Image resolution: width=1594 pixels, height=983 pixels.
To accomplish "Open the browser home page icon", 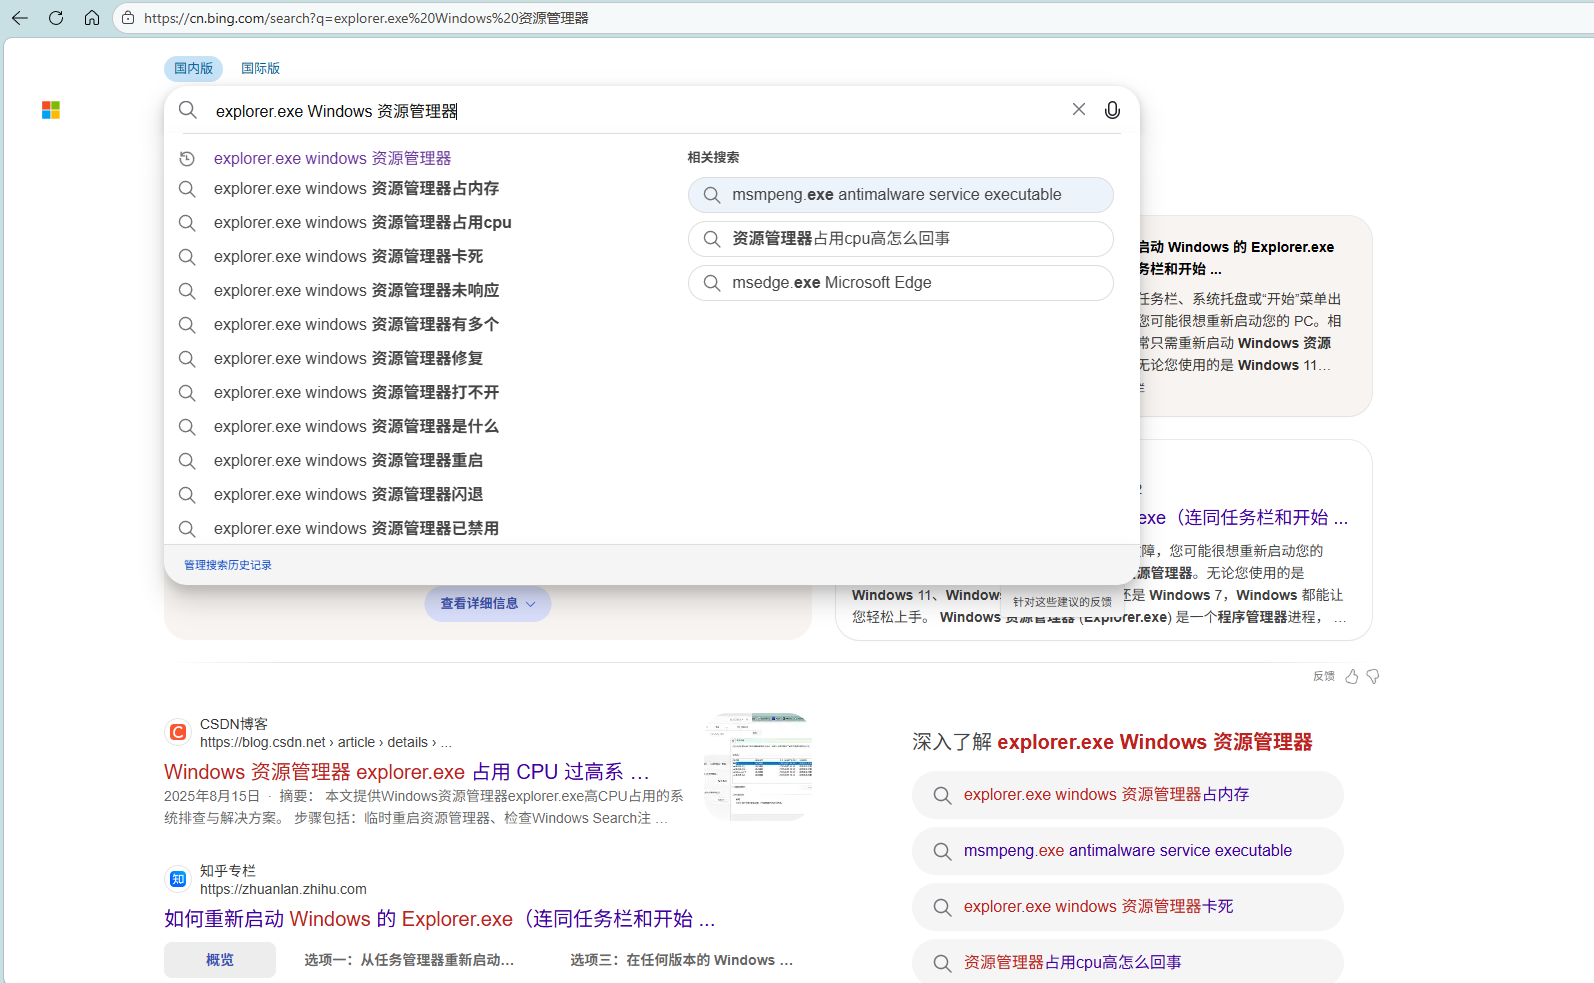I will click(x=92, y=18).
